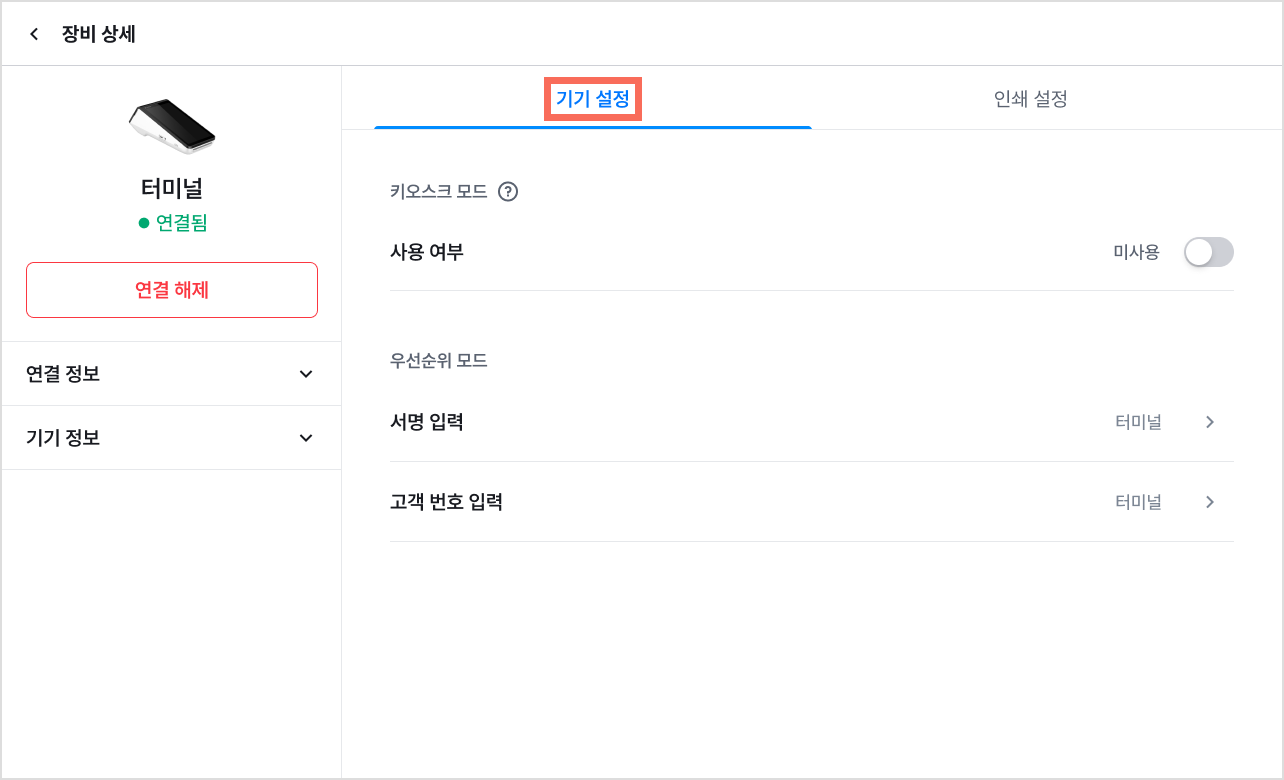Image resolution: width=1284 pixels, height=780 pixels.
Task: Expand the 연결 정보 section chevron
Action: point(306,374)
